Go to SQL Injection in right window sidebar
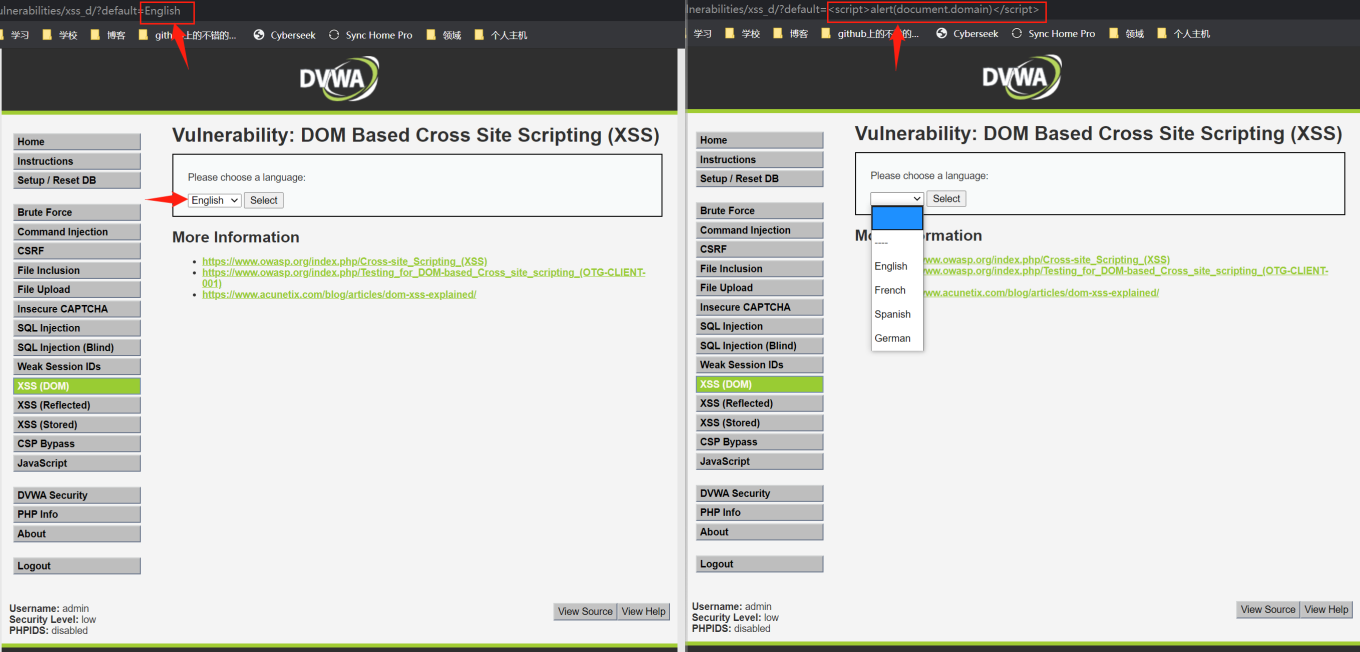 [x=760, y=326]
